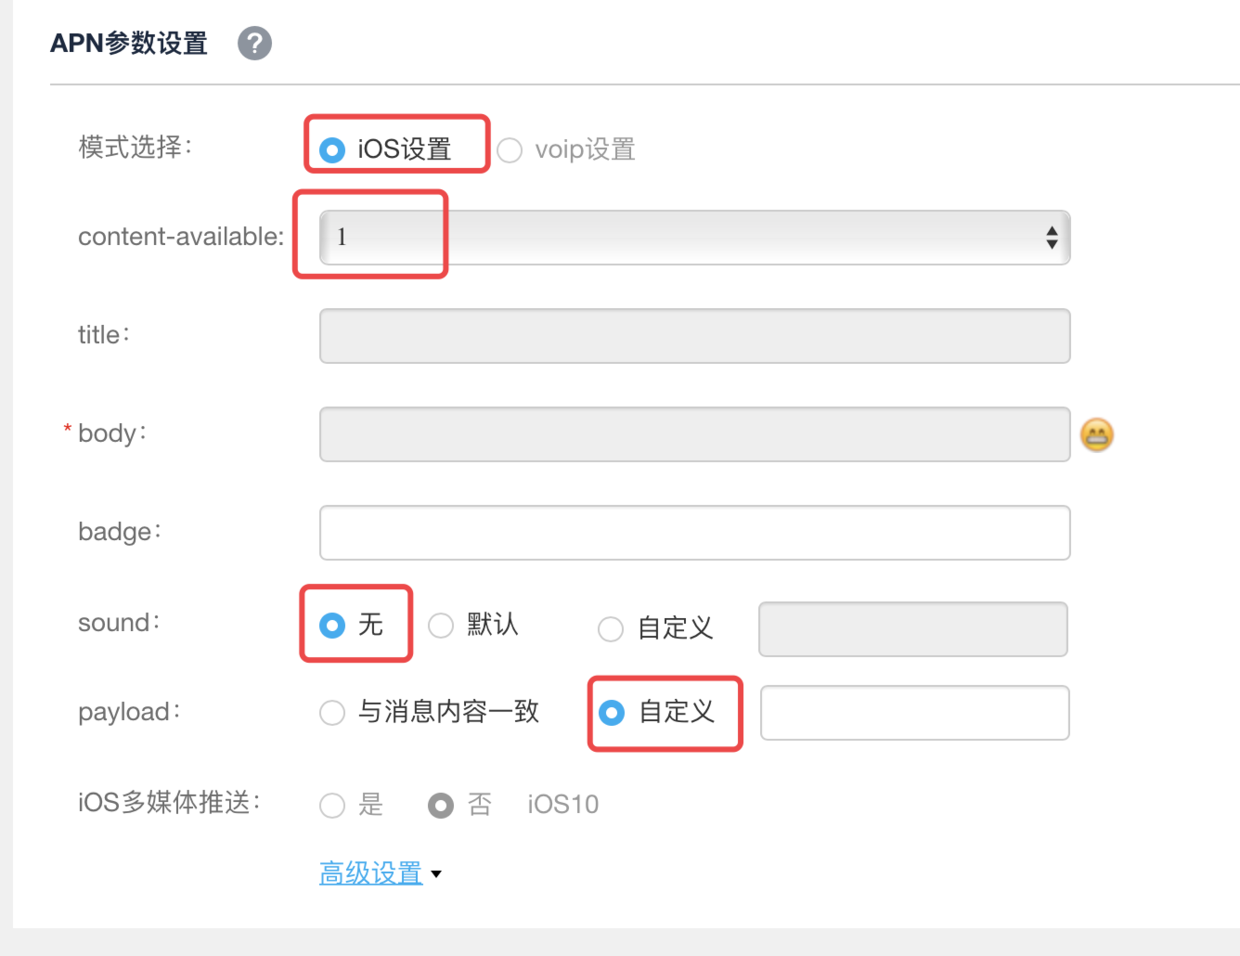Select 与消息内容一致 for payload
1240x956 pixels.
(x=331, y=712)
